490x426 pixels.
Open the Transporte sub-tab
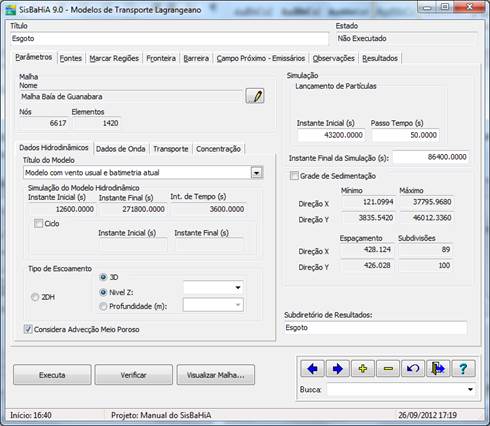171,149
